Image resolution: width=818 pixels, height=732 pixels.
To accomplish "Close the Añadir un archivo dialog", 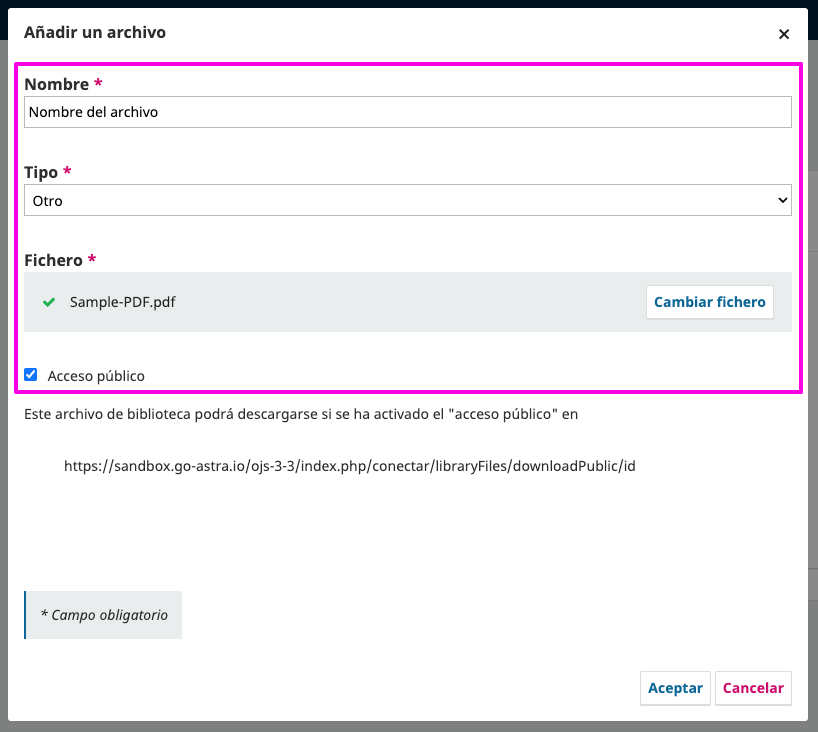I will (784, 34).
